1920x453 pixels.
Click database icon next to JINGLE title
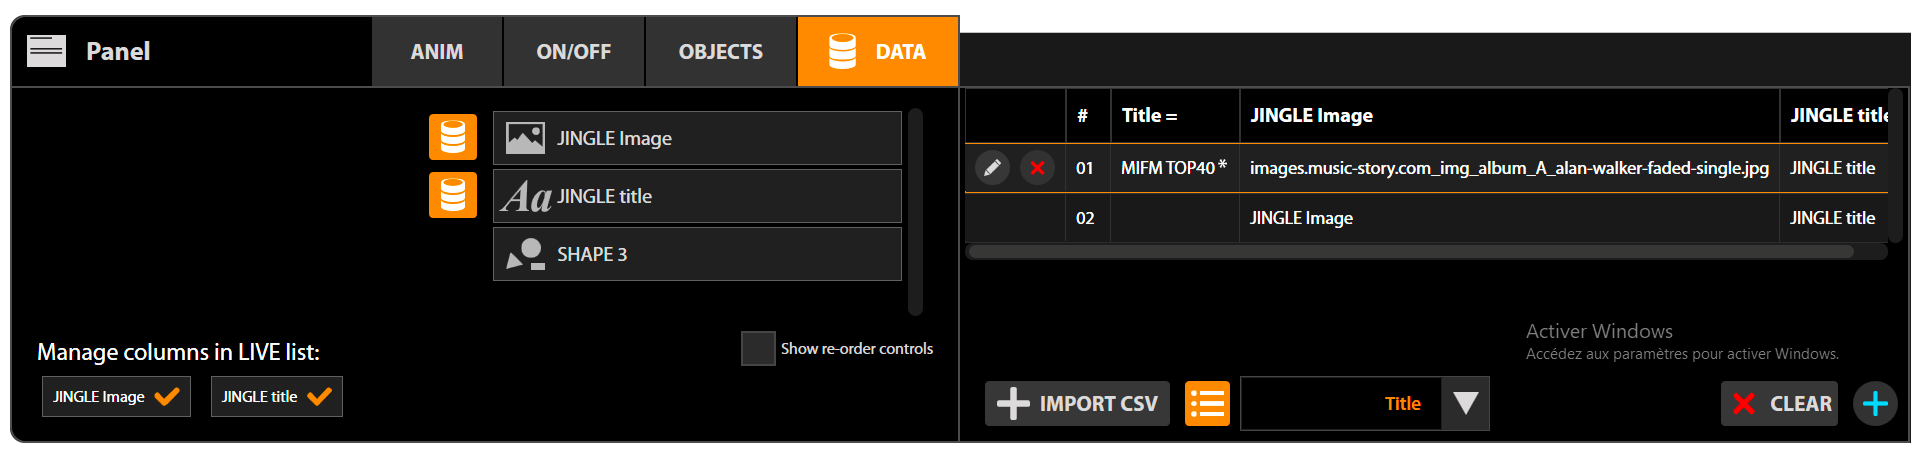(x=453, y=195)
